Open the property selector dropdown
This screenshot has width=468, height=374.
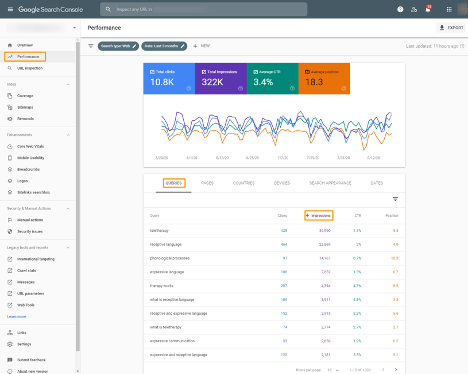pos(41,28)
